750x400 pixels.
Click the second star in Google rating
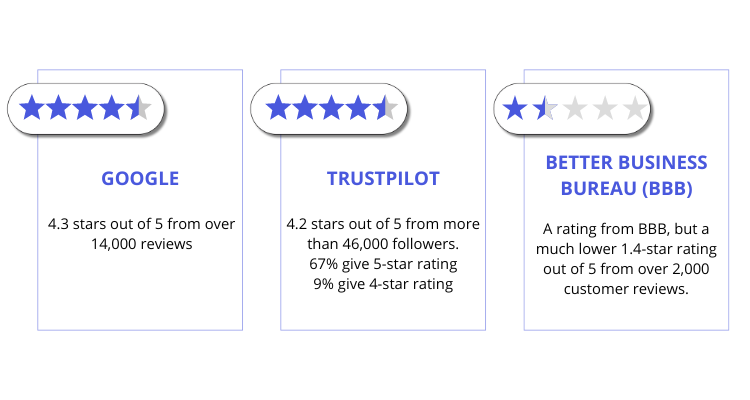click(x=58, y=108)
